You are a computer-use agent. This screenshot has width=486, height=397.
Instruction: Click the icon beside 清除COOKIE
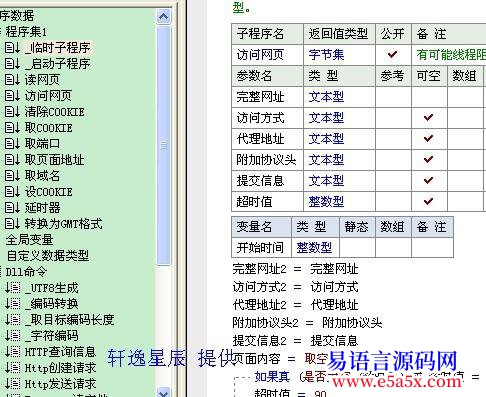12,112
